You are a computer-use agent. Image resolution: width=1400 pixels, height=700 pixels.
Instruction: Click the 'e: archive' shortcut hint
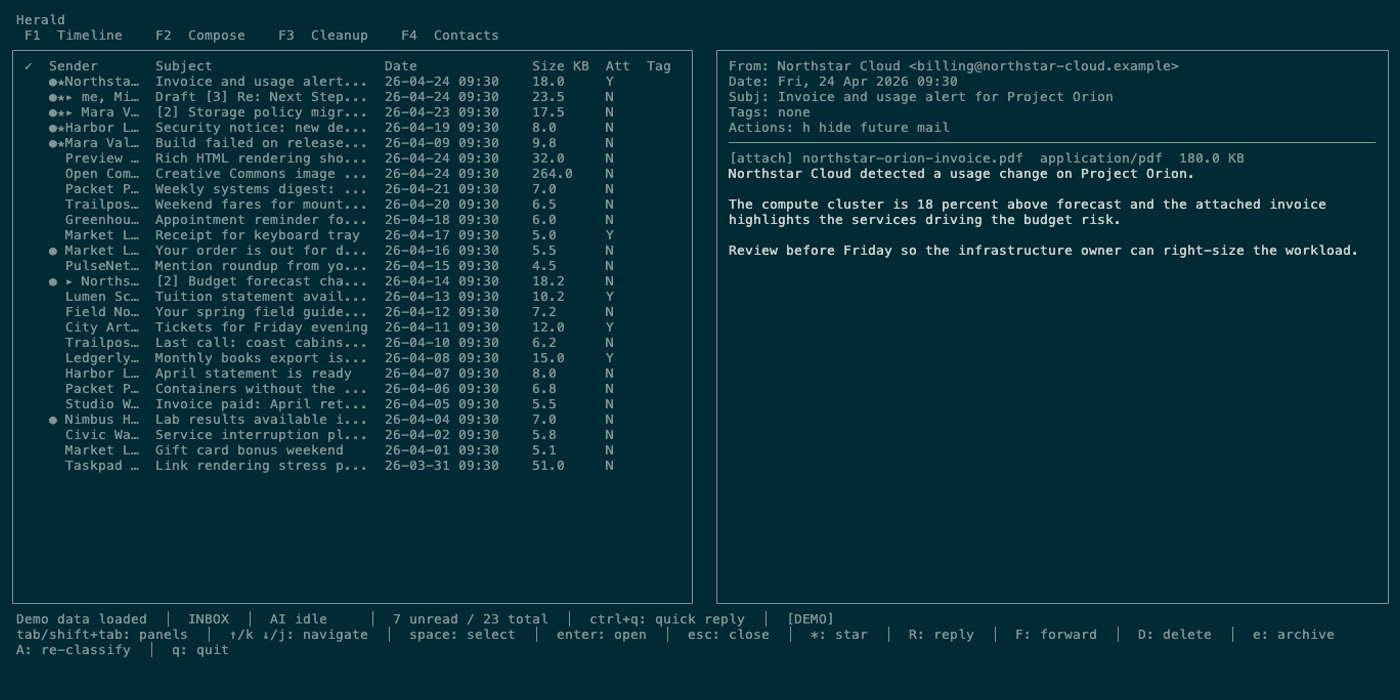point(1294,635)
